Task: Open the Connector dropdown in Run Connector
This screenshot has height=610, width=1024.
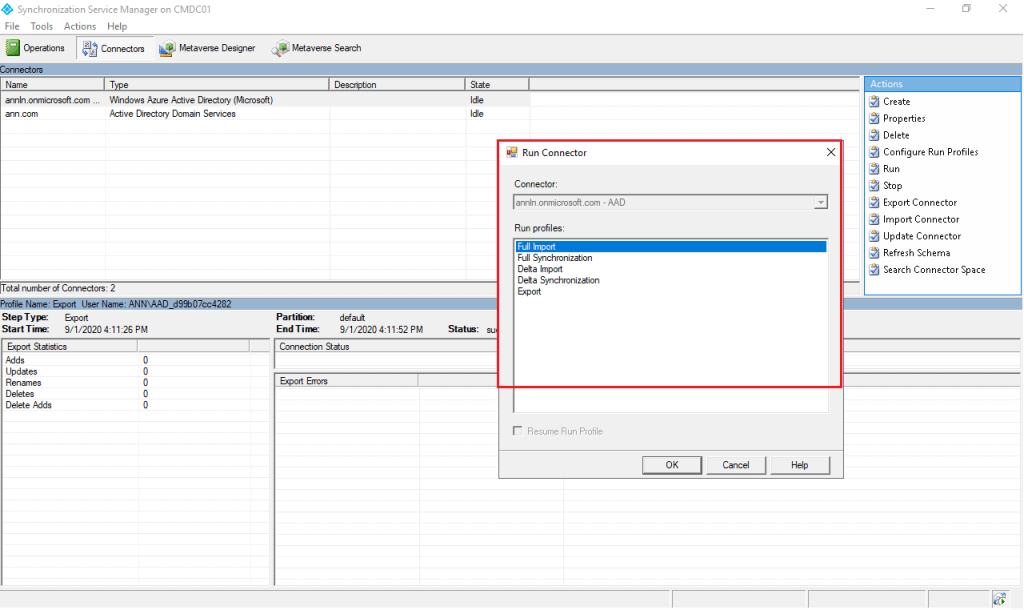Action: coord(820,202)
